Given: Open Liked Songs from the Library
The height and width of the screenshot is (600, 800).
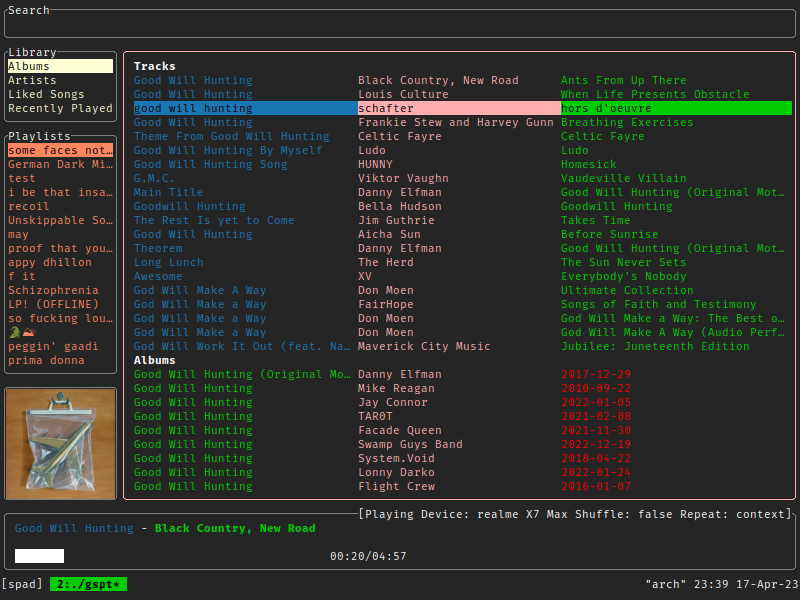Looking at the screenshot, I should [46, 94].
